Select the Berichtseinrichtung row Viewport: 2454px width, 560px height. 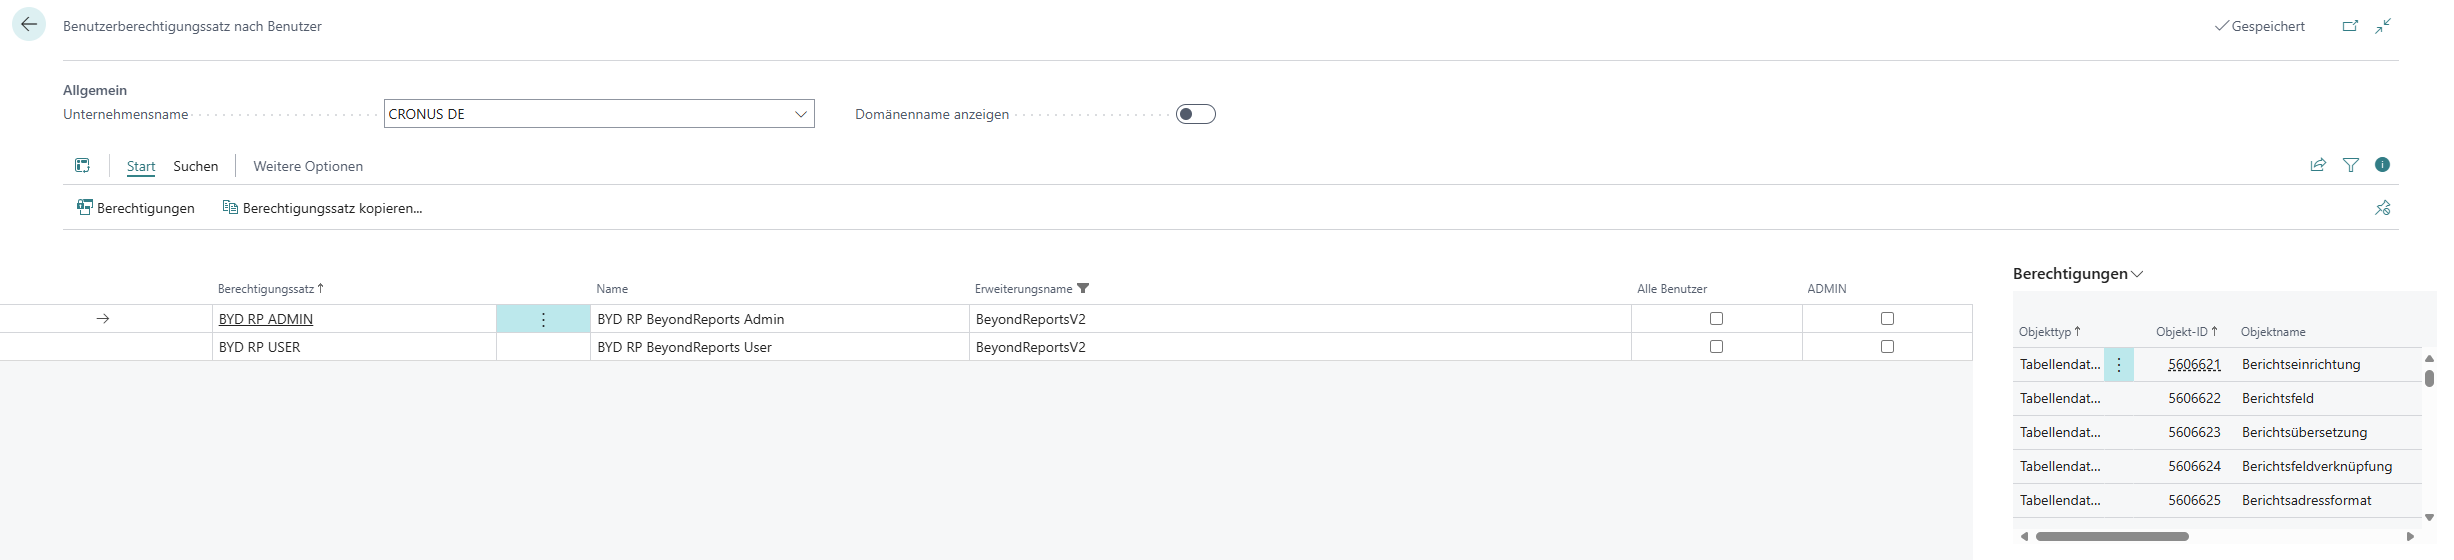tap(2217, 365)
